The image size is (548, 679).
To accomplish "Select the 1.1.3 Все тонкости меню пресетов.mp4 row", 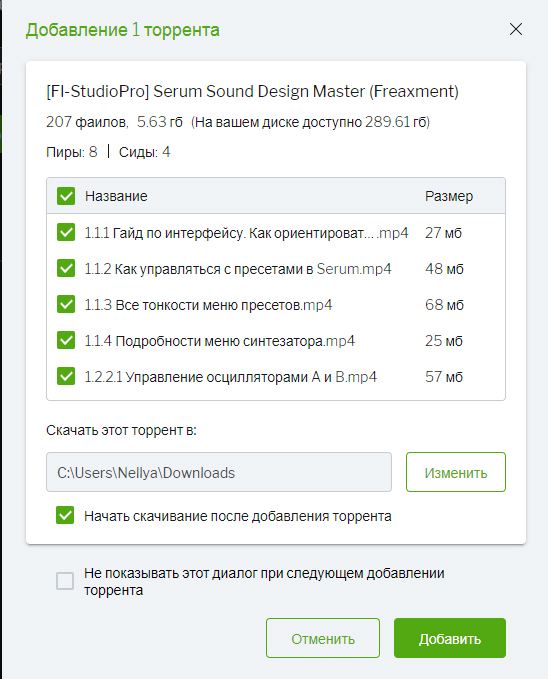I will (276, 305).
